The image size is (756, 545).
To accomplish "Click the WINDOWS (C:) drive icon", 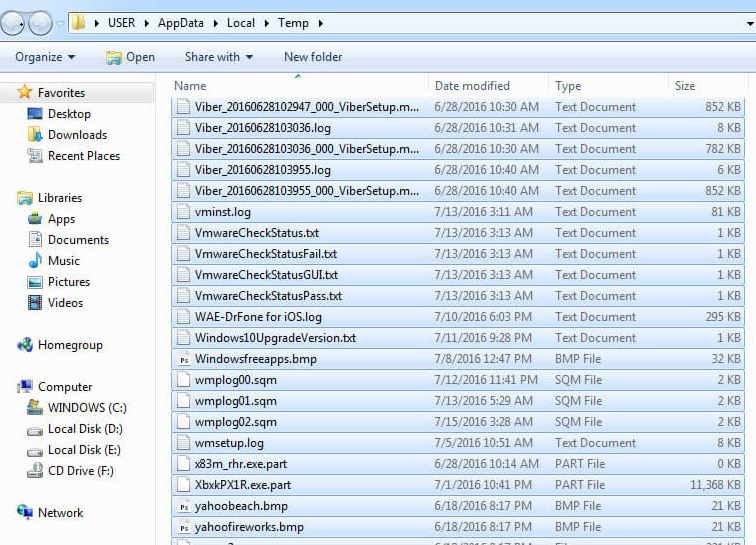I will tap(36, 408).
